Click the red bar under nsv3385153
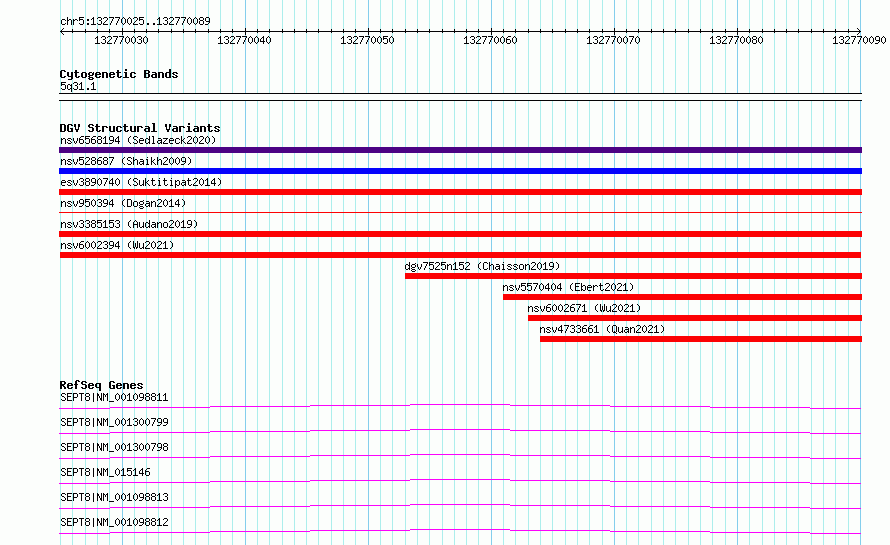The image size is (890, 545). click(x=460, y=234)
